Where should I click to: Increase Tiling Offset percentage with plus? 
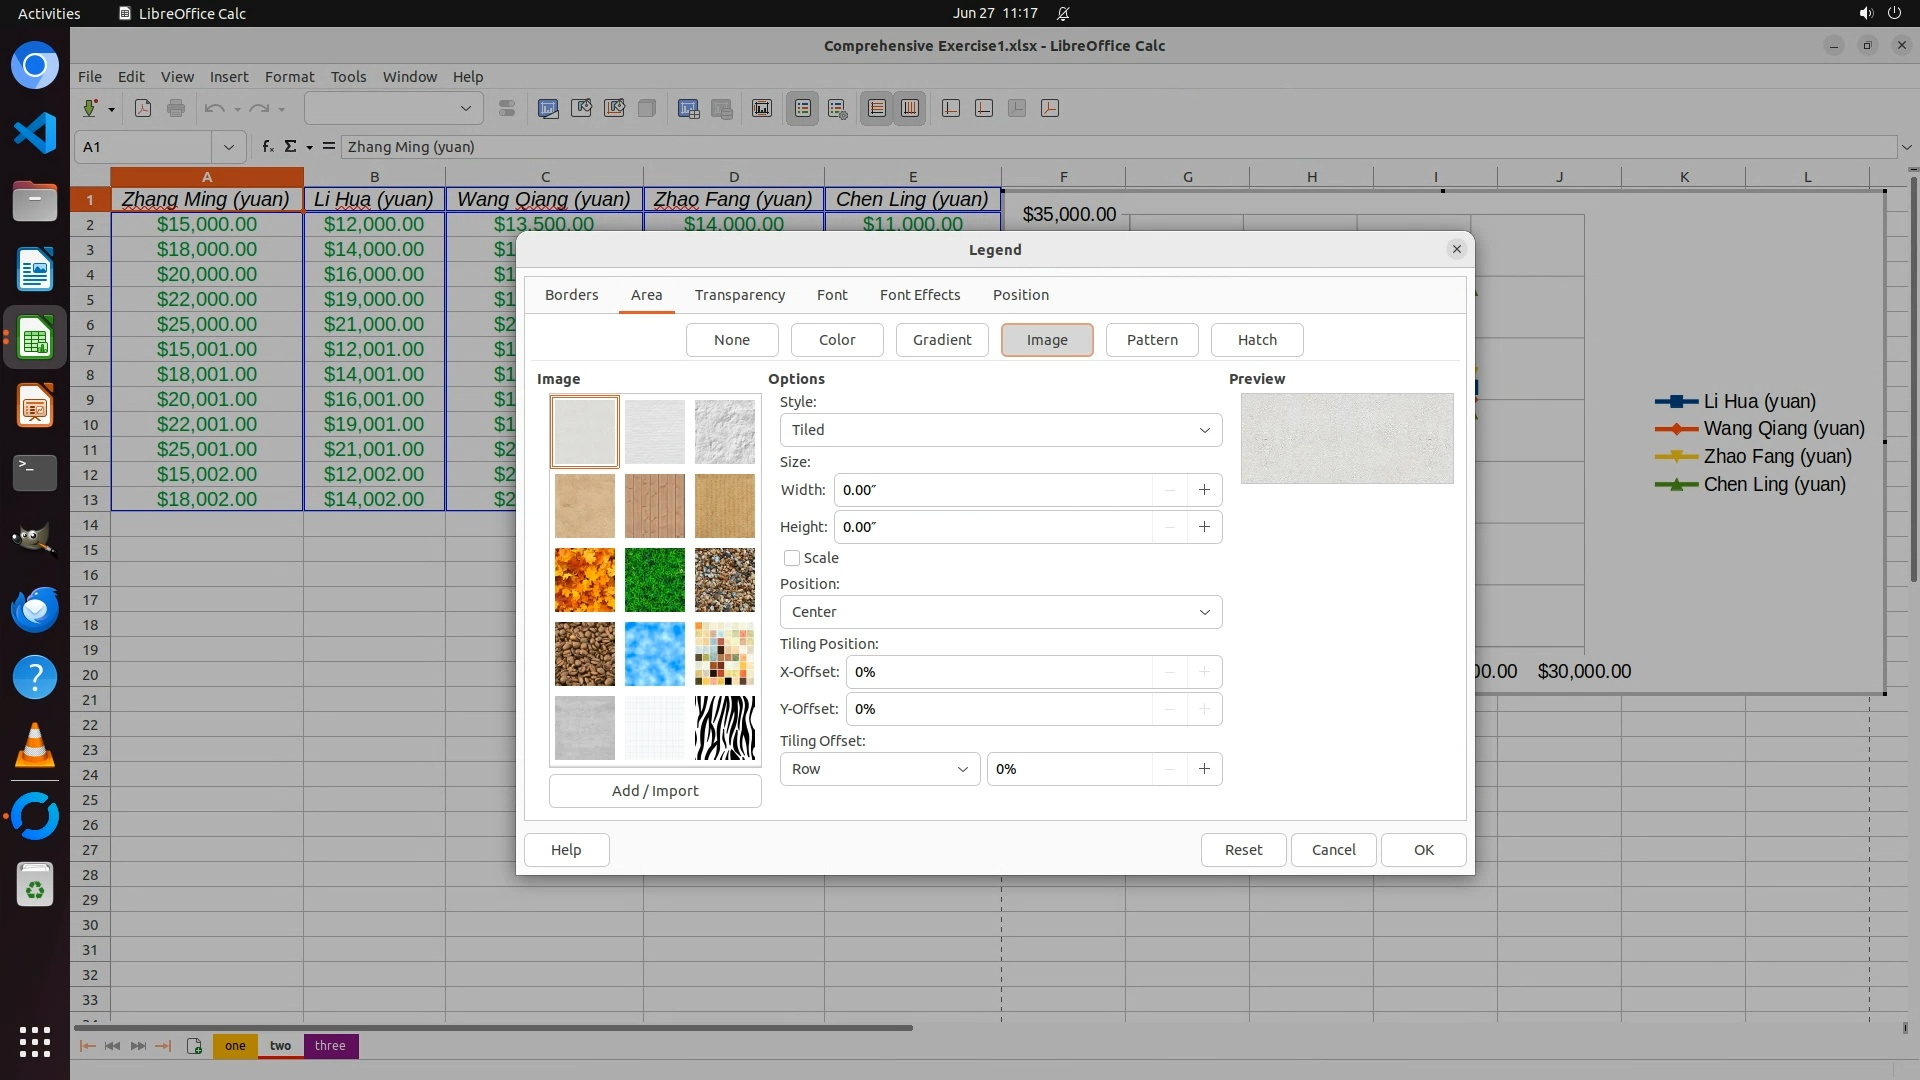1204,769
